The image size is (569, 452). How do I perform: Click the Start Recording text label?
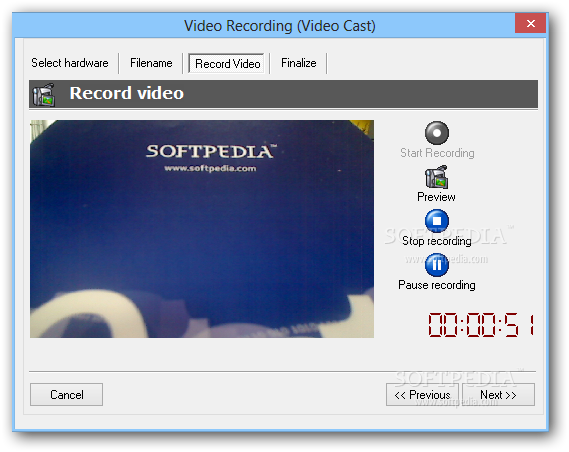[437, 153]
